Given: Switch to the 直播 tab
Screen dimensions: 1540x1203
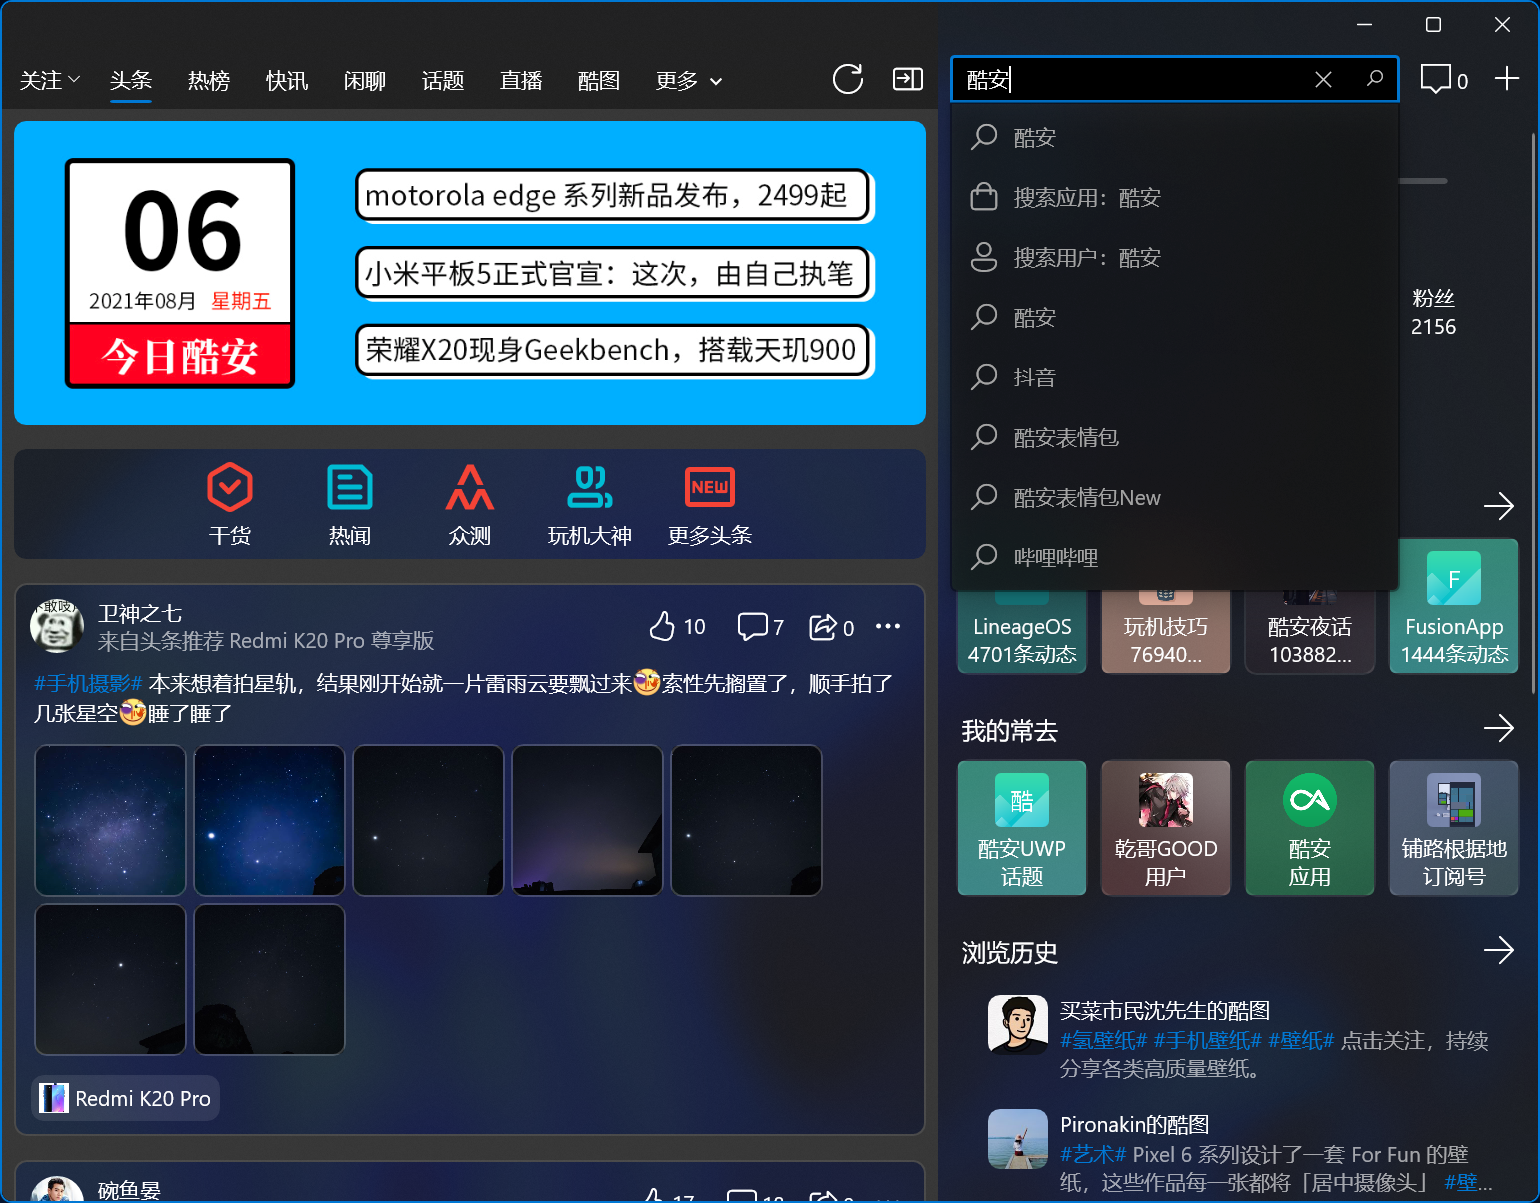Looking at the screenshot, I should tap(521, 81).
